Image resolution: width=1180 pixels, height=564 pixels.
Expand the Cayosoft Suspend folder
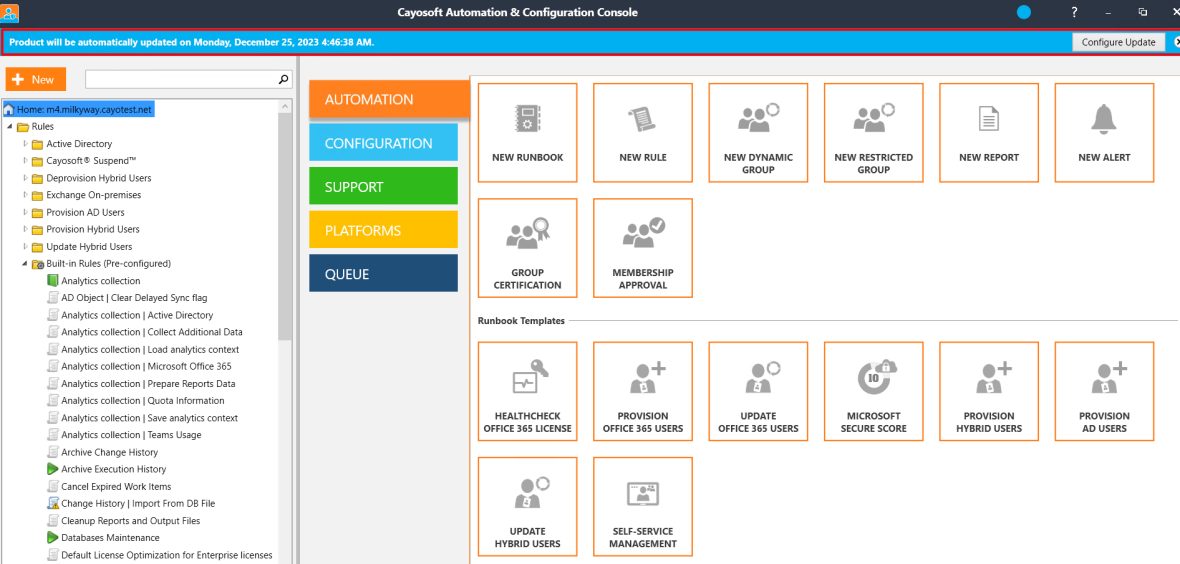(25, 160)
